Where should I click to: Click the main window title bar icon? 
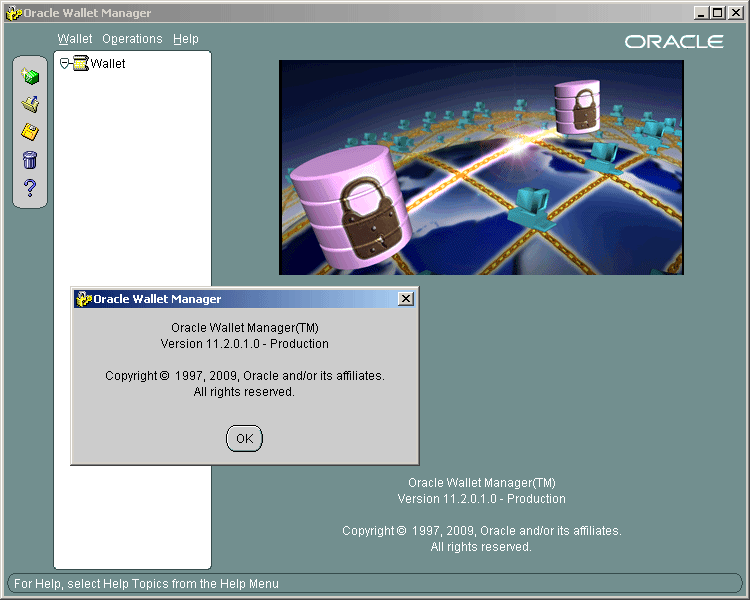[14, 13]
